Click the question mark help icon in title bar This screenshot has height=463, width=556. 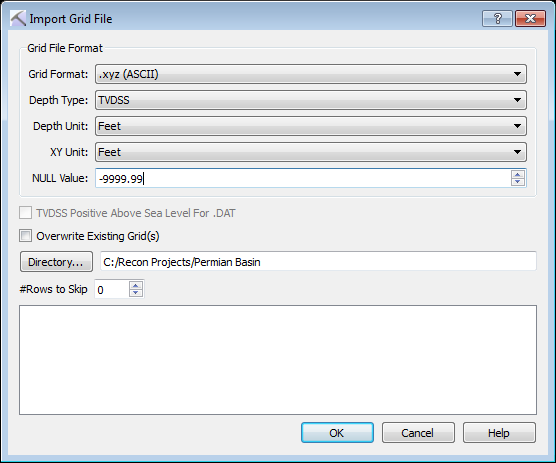pyautogui.click(x=497, y=18)
